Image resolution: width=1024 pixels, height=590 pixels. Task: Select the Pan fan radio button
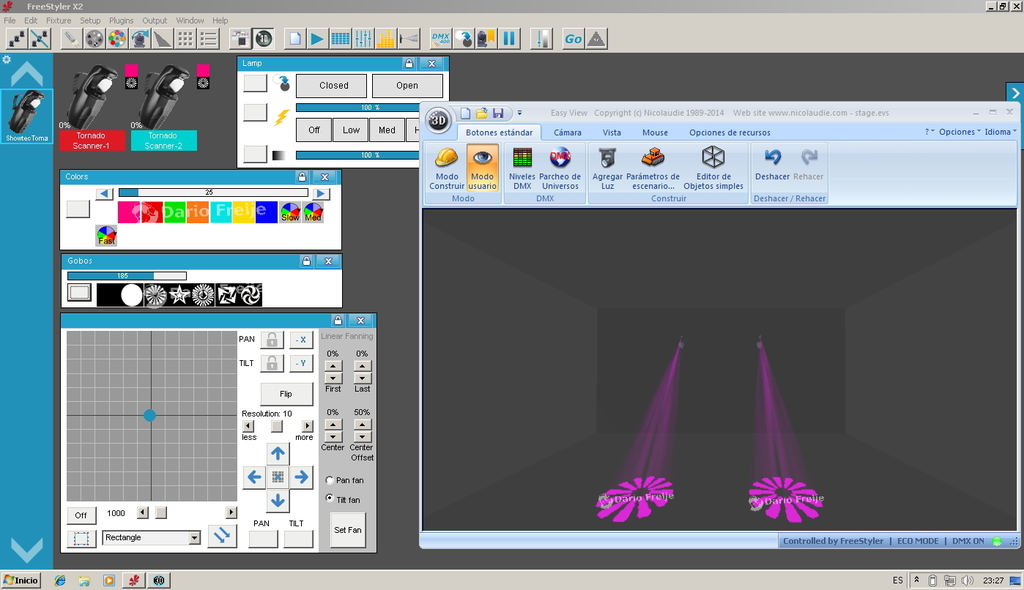(330, 480)
